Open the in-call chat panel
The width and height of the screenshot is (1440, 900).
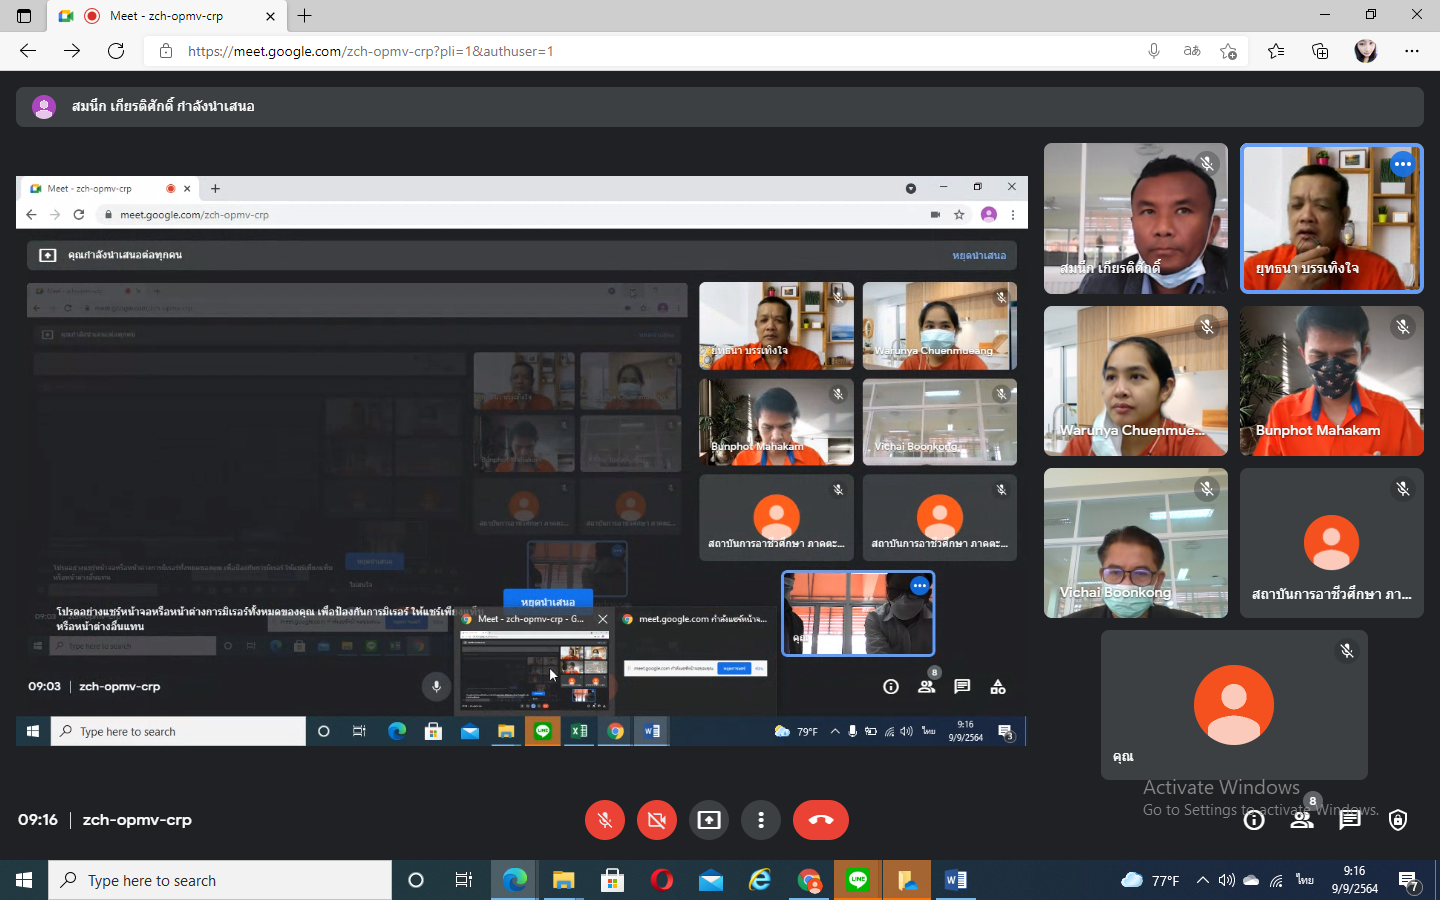pyautogui.click(x=1350, y=821)
